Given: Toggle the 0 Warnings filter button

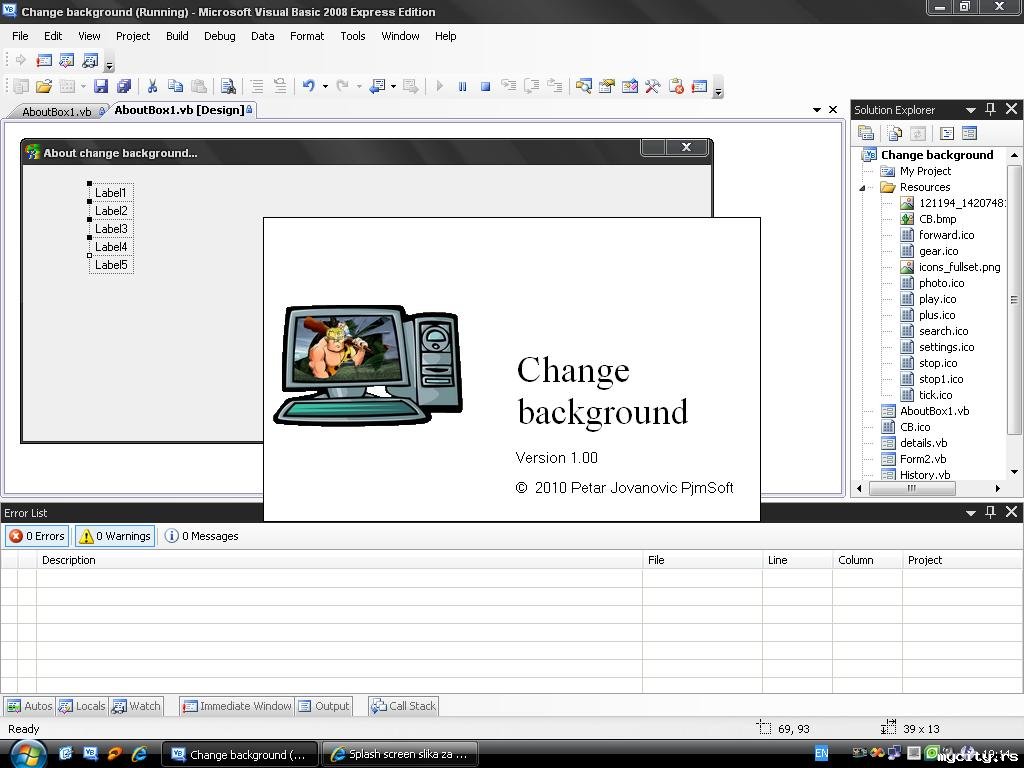Looking at the screenshot, I should point(115,536).
